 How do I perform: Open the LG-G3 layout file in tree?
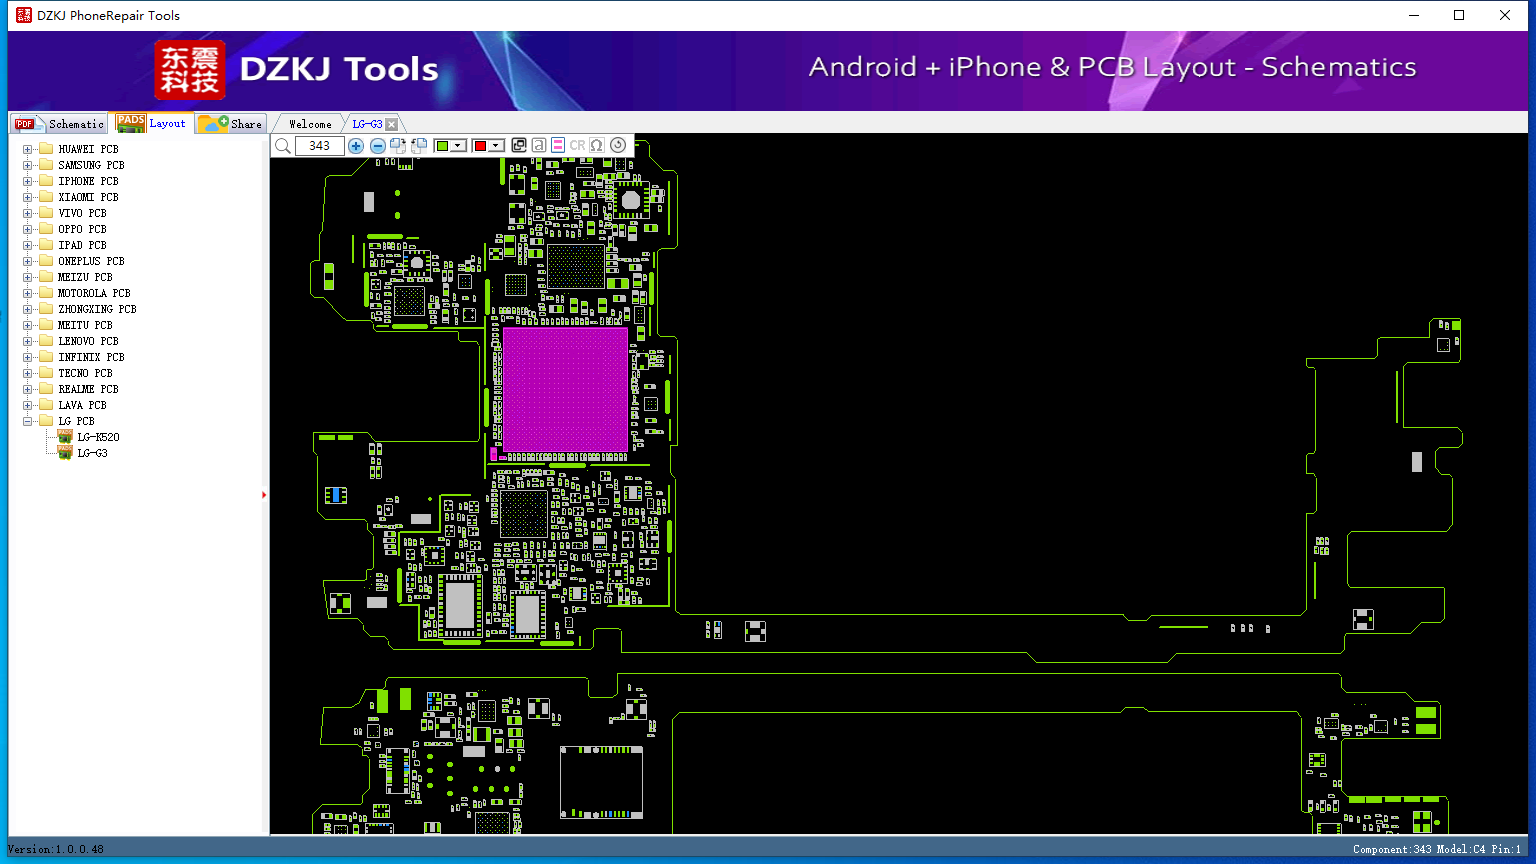pyautogui.click(x=92, y=453)
